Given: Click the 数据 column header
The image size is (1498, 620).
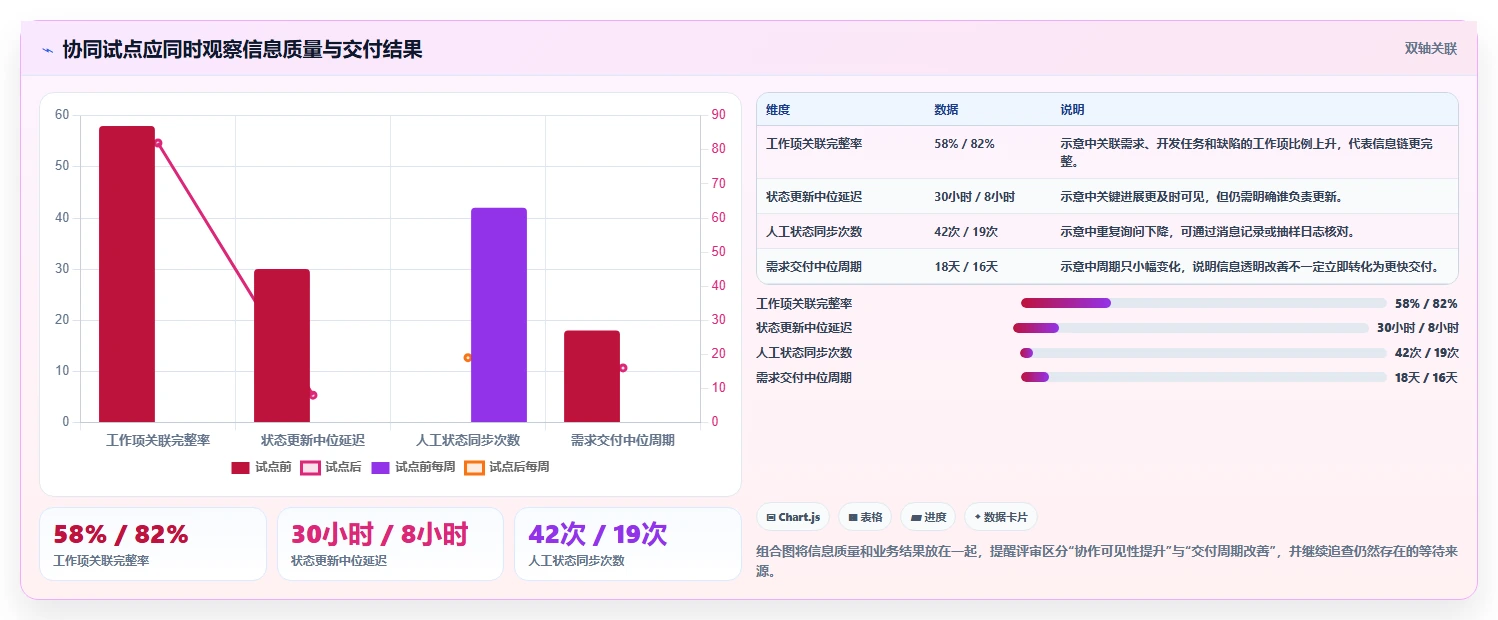Looking at the screenshot, I should [946, 110].
